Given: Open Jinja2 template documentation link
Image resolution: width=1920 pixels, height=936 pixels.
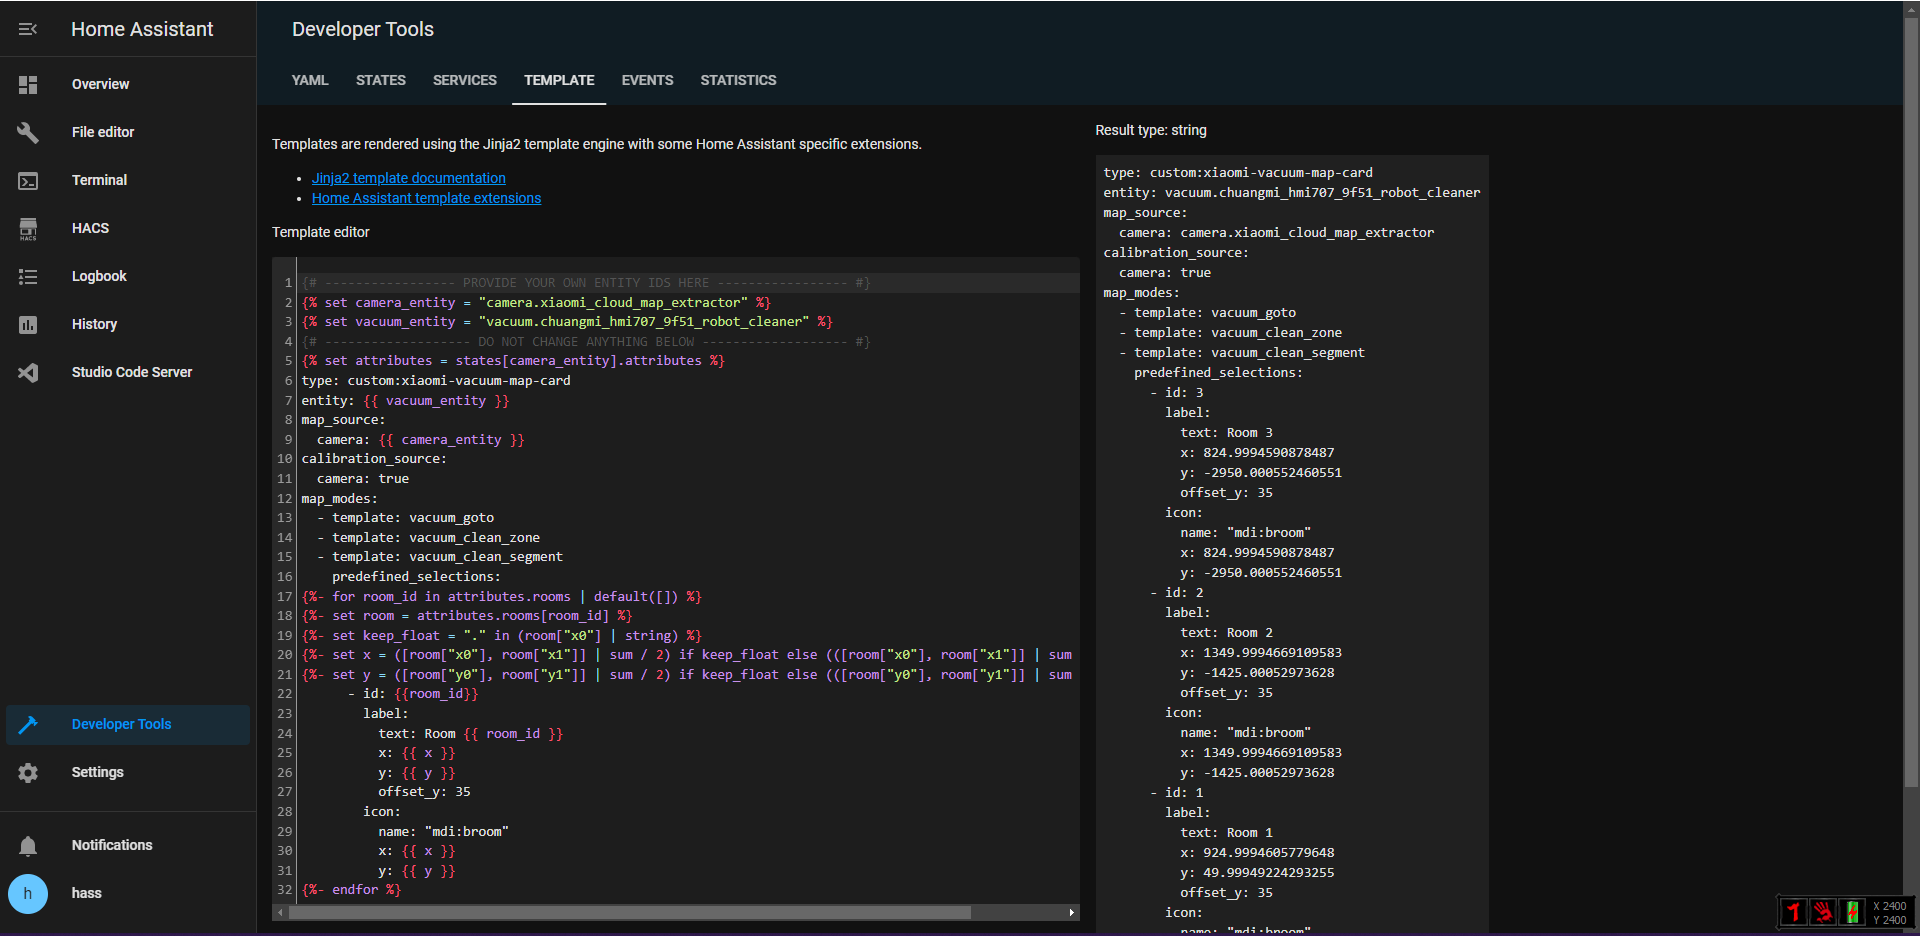Looking at the screenshot, I should pos(409,178).
